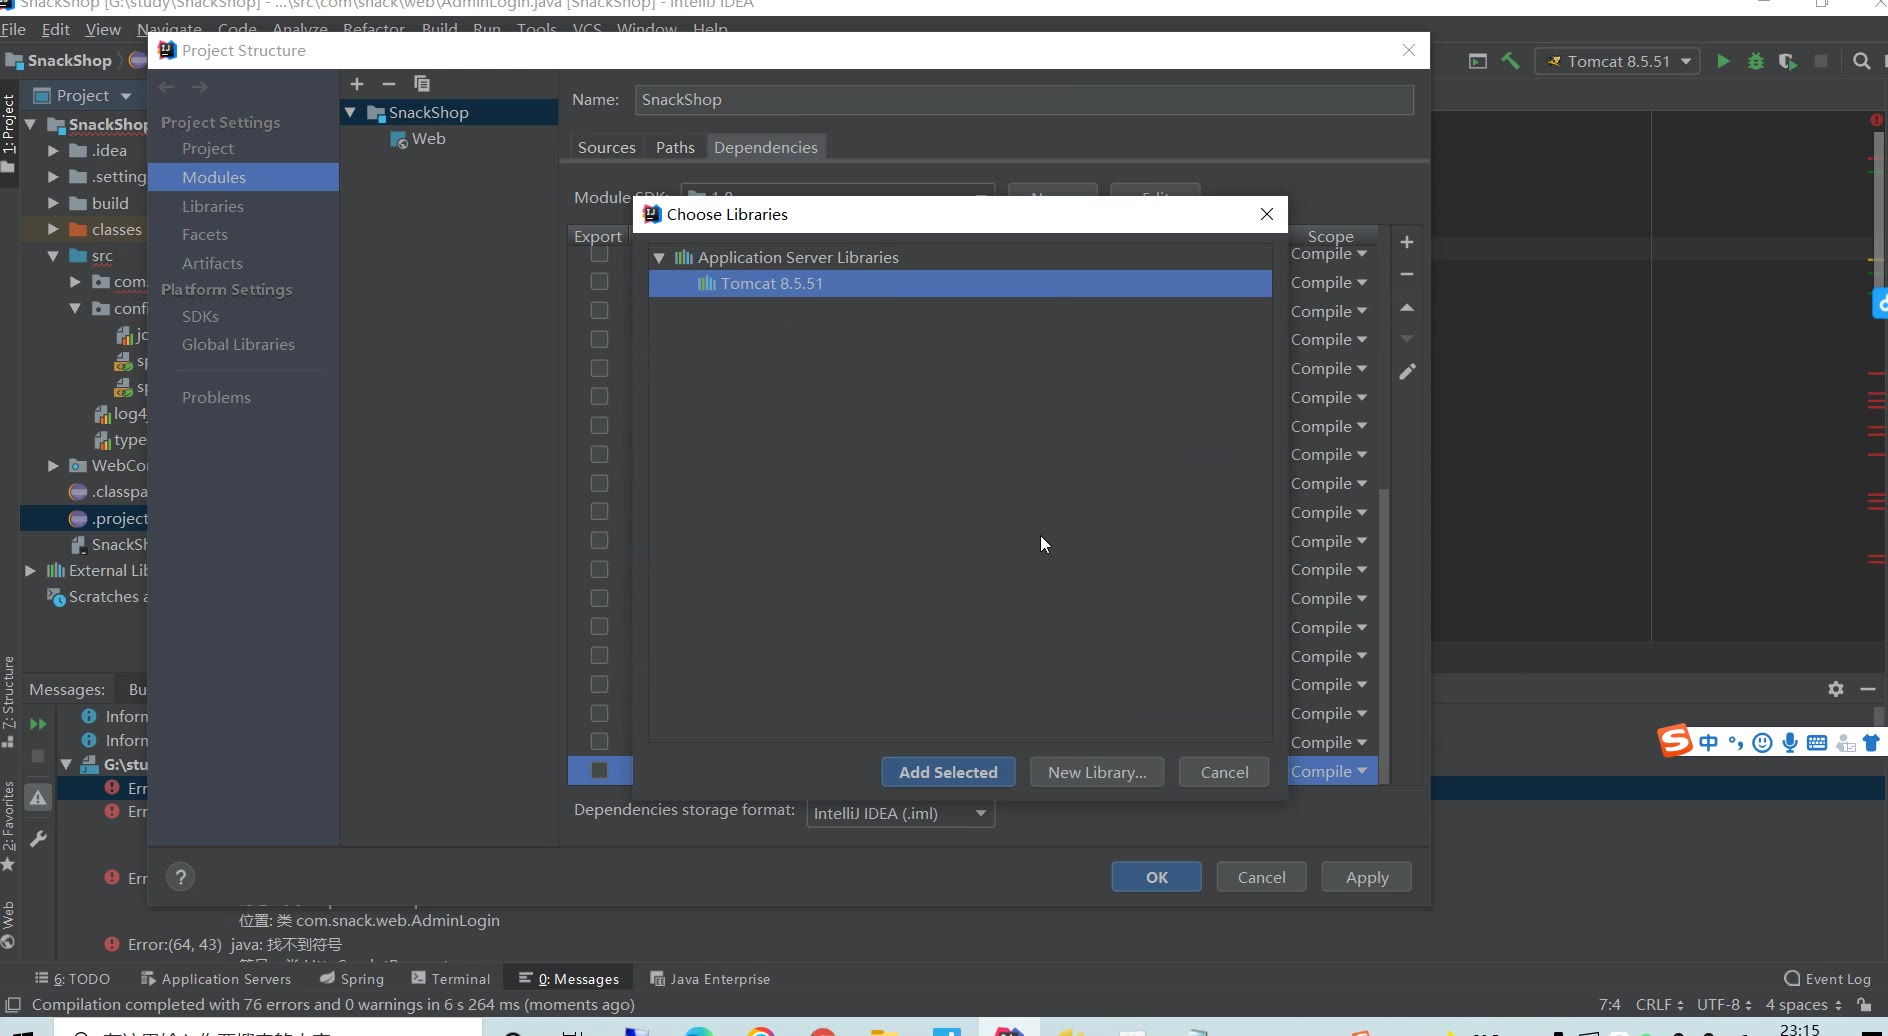This screenshot has height=1036, width=1888.
Task: Click the add module plus icon
Action: tap(357, 84)
